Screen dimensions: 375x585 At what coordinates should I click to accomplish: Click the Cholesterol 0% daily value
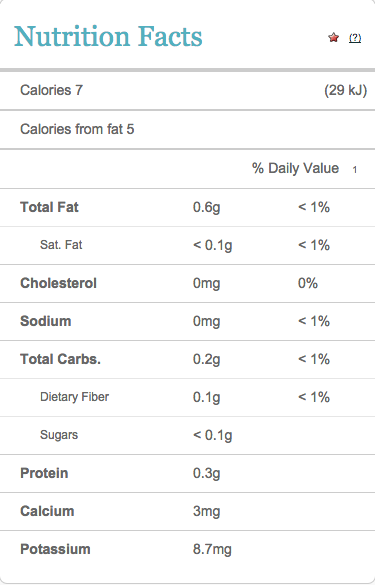[308, 283]
